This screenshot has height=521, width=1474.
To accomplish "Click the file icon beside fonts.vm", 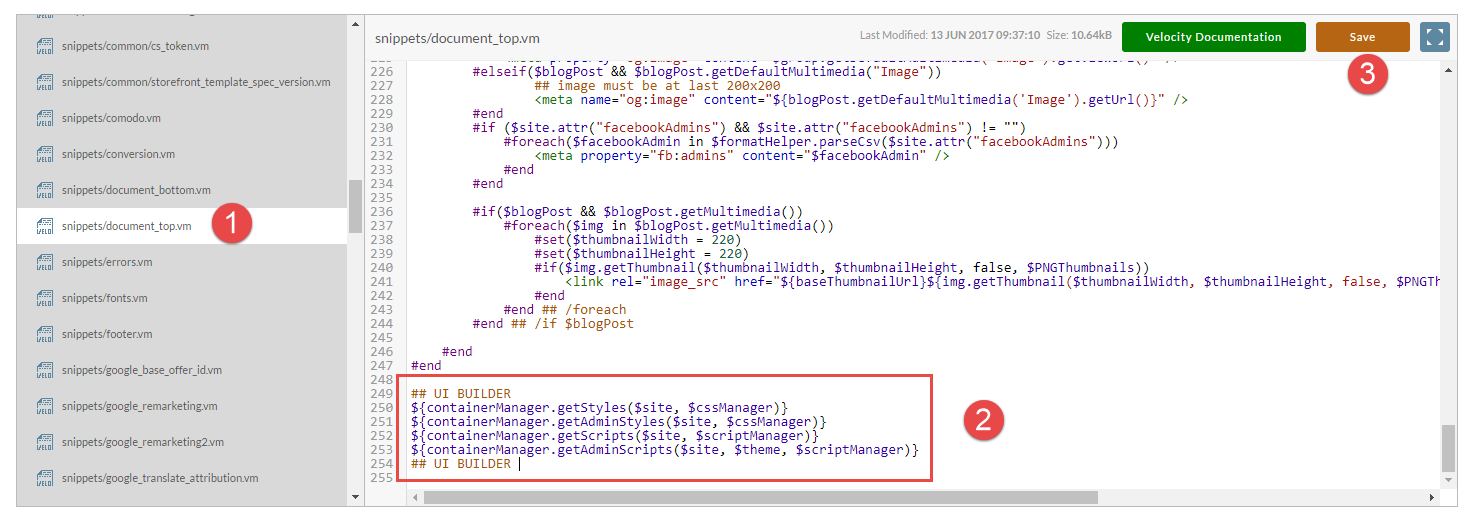I will pos(44,298).
